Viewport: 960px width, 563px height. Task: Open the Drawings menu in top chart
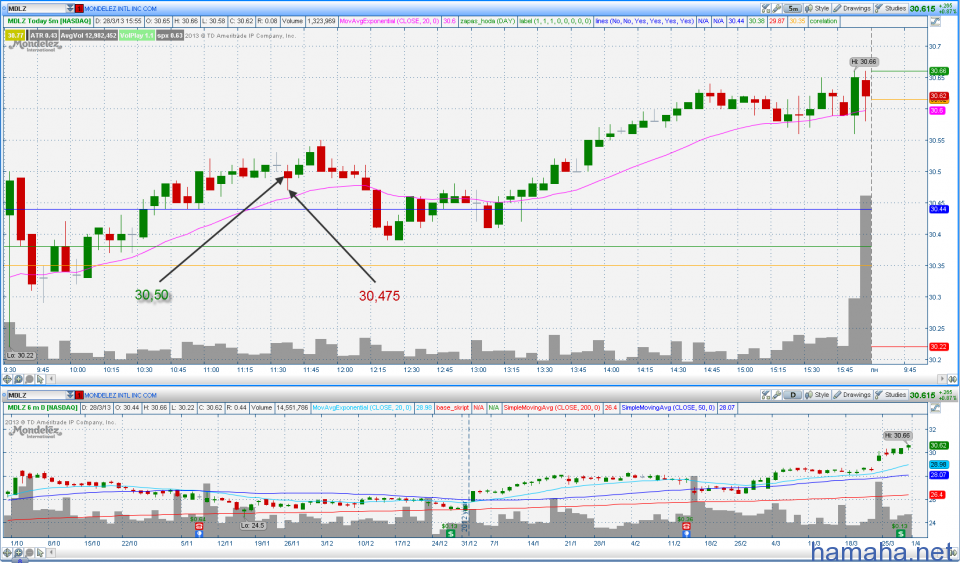click(x=852, y=9)
